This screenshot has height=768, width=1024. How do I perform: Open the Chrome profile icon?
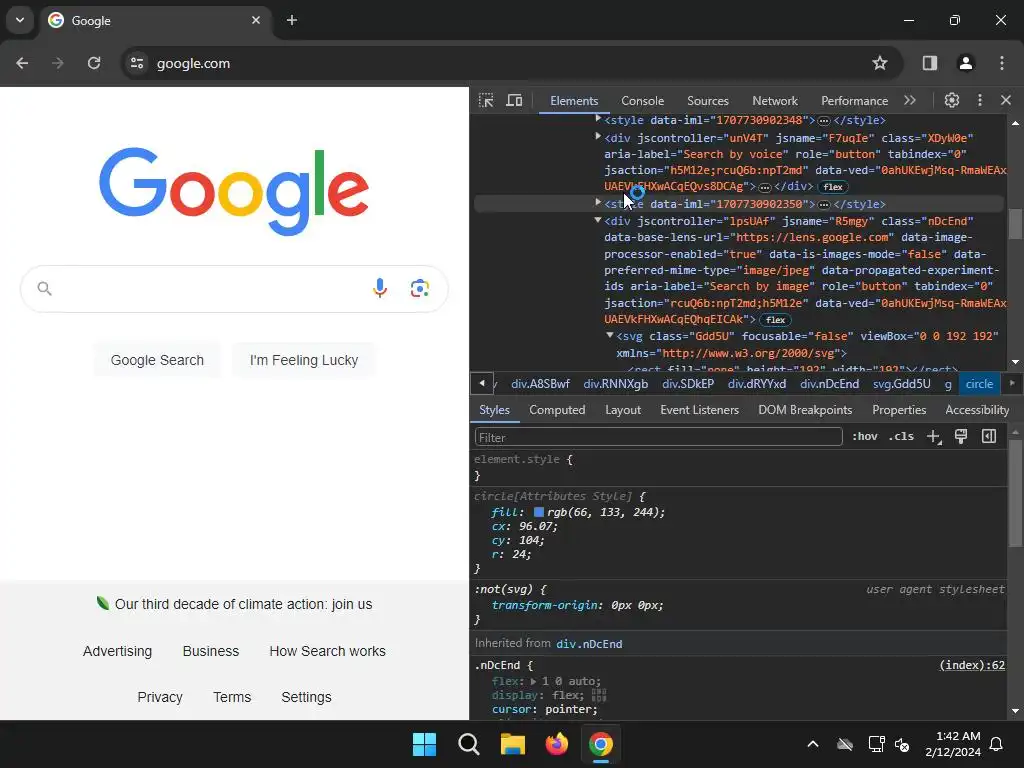click(x=965, y=63)
